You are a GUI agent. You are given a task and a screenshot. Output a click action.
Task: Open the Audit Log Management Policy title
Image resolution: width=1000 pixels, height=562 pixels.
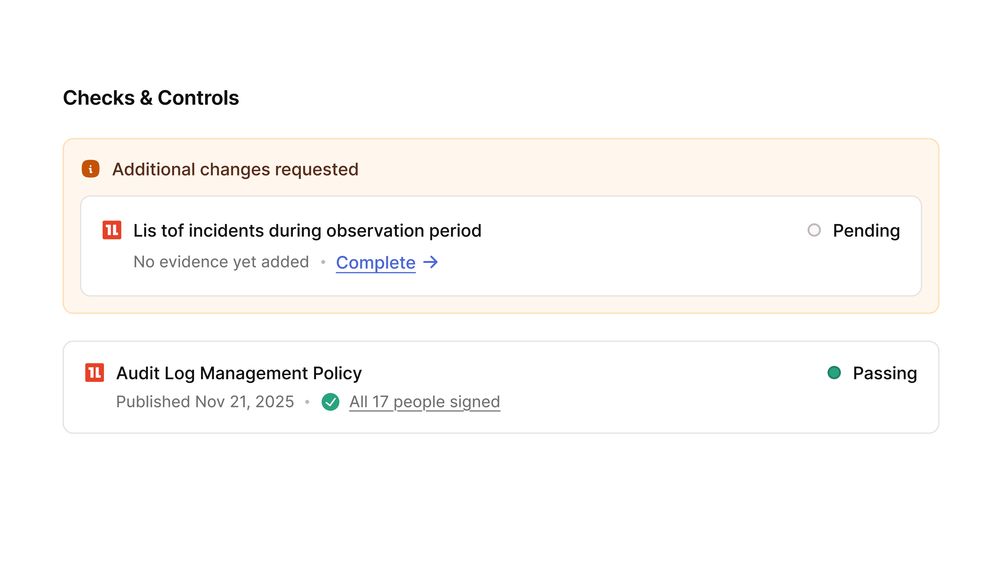click(x=239, y=373)
